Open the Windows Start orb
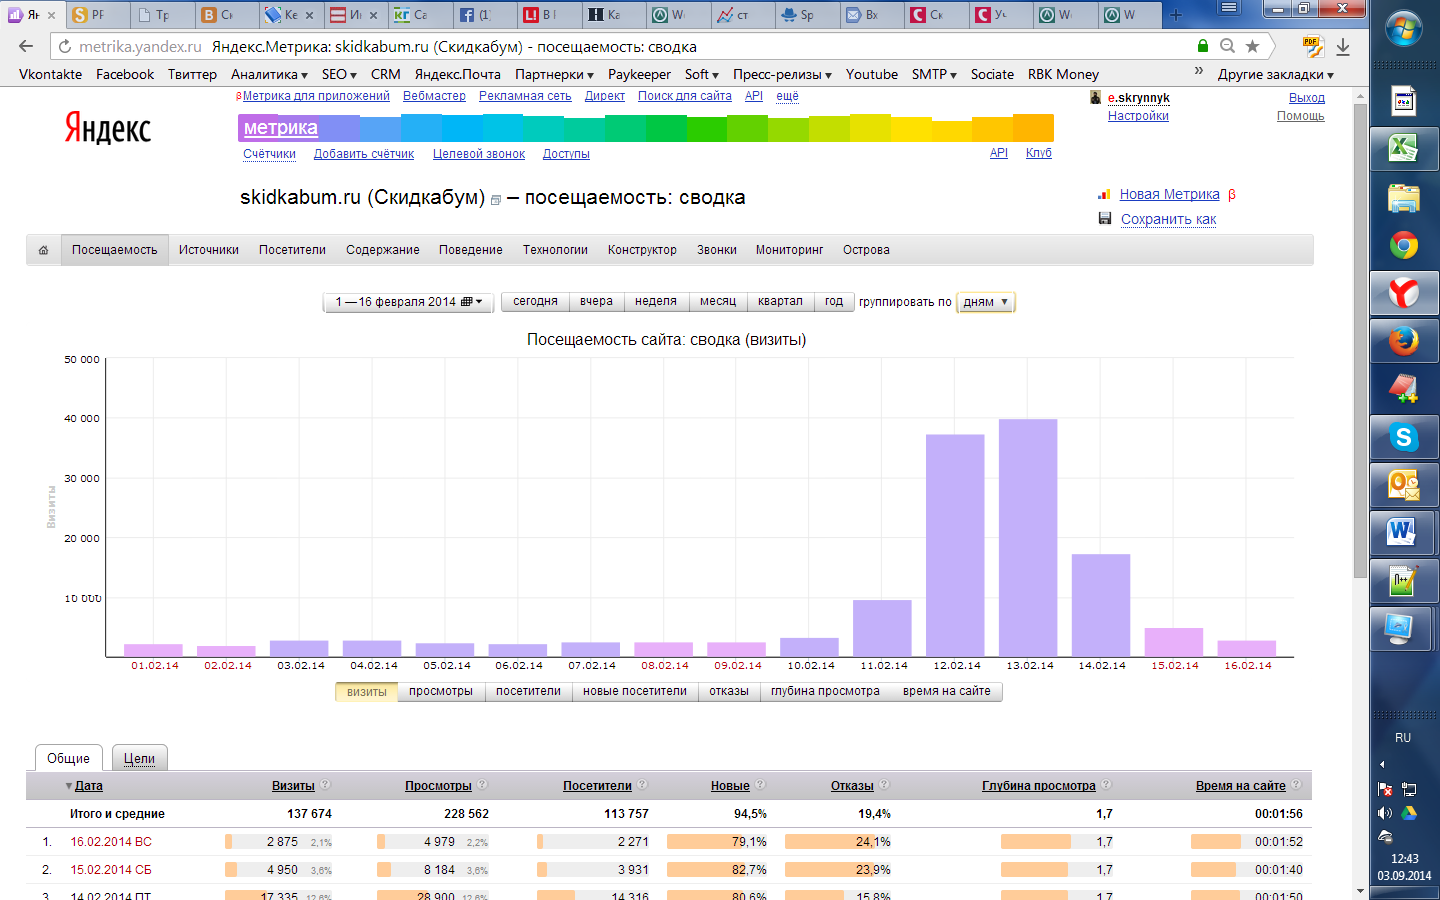 point(1404,28)
